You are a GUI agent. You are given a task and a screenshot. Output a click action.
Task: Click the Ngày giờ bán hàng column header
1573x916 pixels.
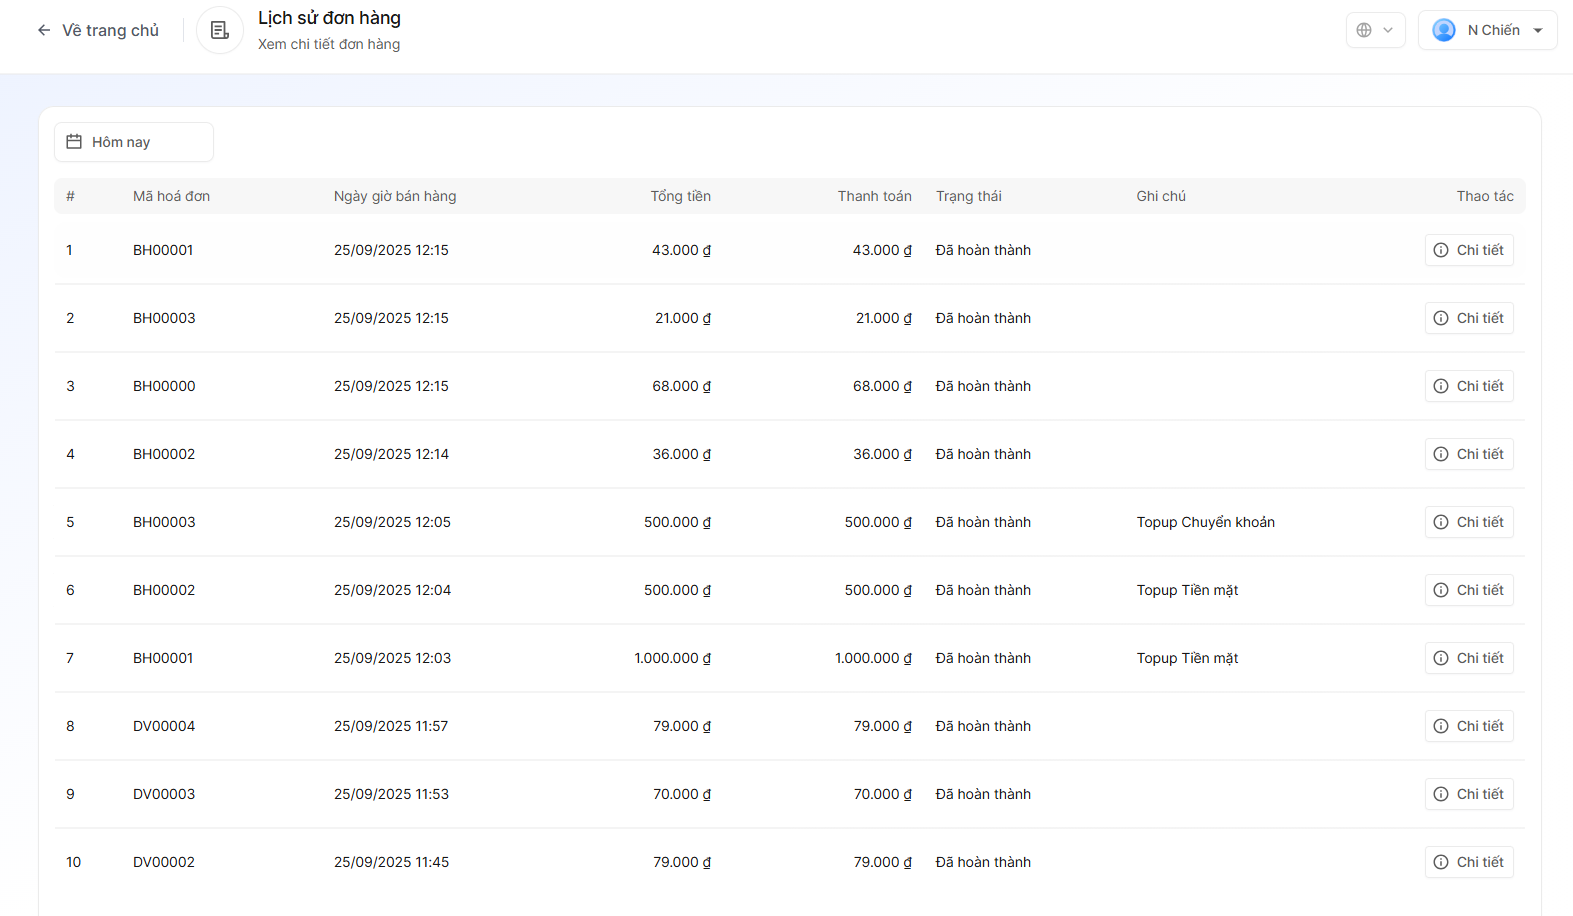coord(395,196)
